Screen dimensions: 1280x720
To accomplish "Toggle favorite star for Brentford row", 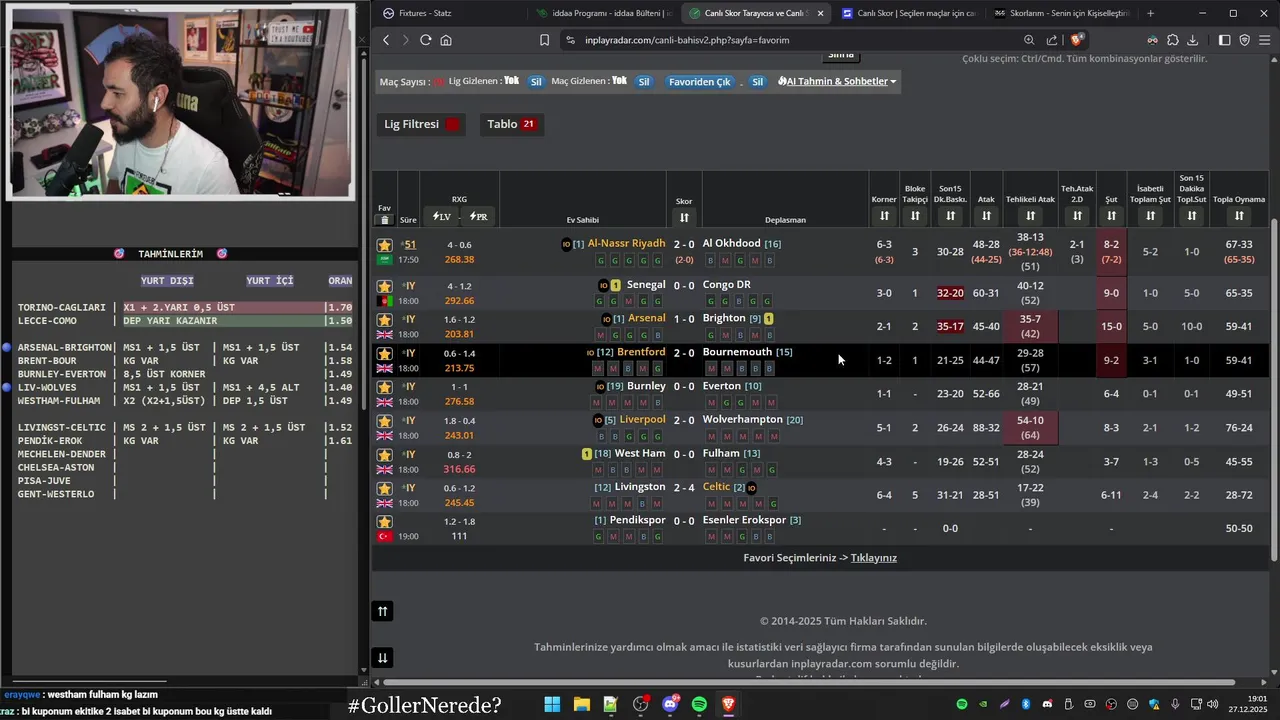I will (384, 354).
